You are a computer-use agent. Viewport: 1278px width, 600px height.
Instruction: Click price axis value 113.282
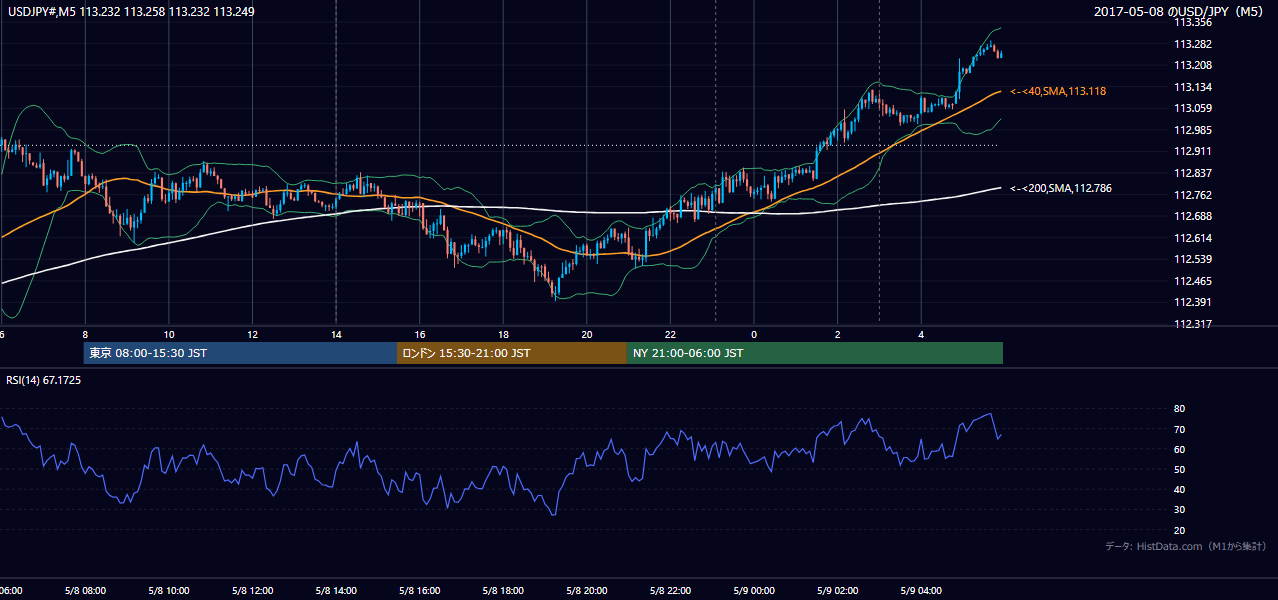(x=1194, y=44)
